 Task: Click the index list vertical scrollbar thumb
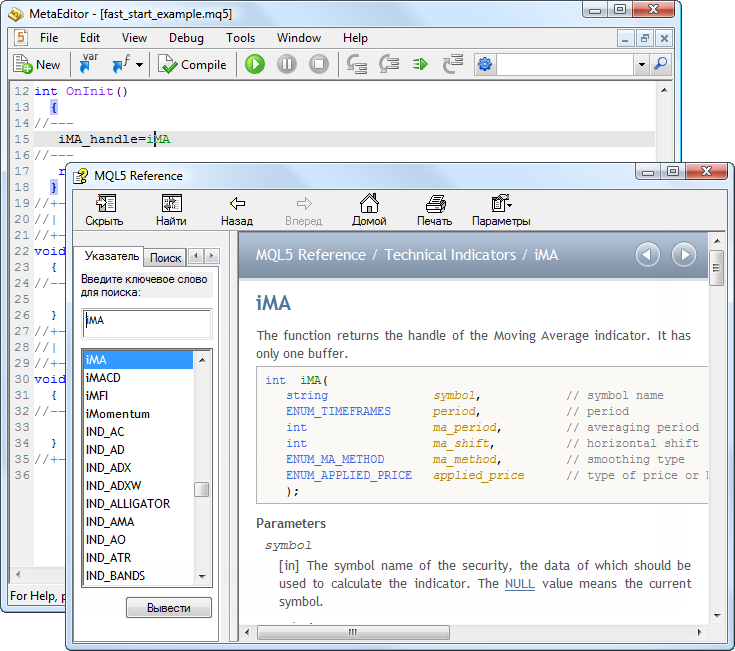point(202,489)
